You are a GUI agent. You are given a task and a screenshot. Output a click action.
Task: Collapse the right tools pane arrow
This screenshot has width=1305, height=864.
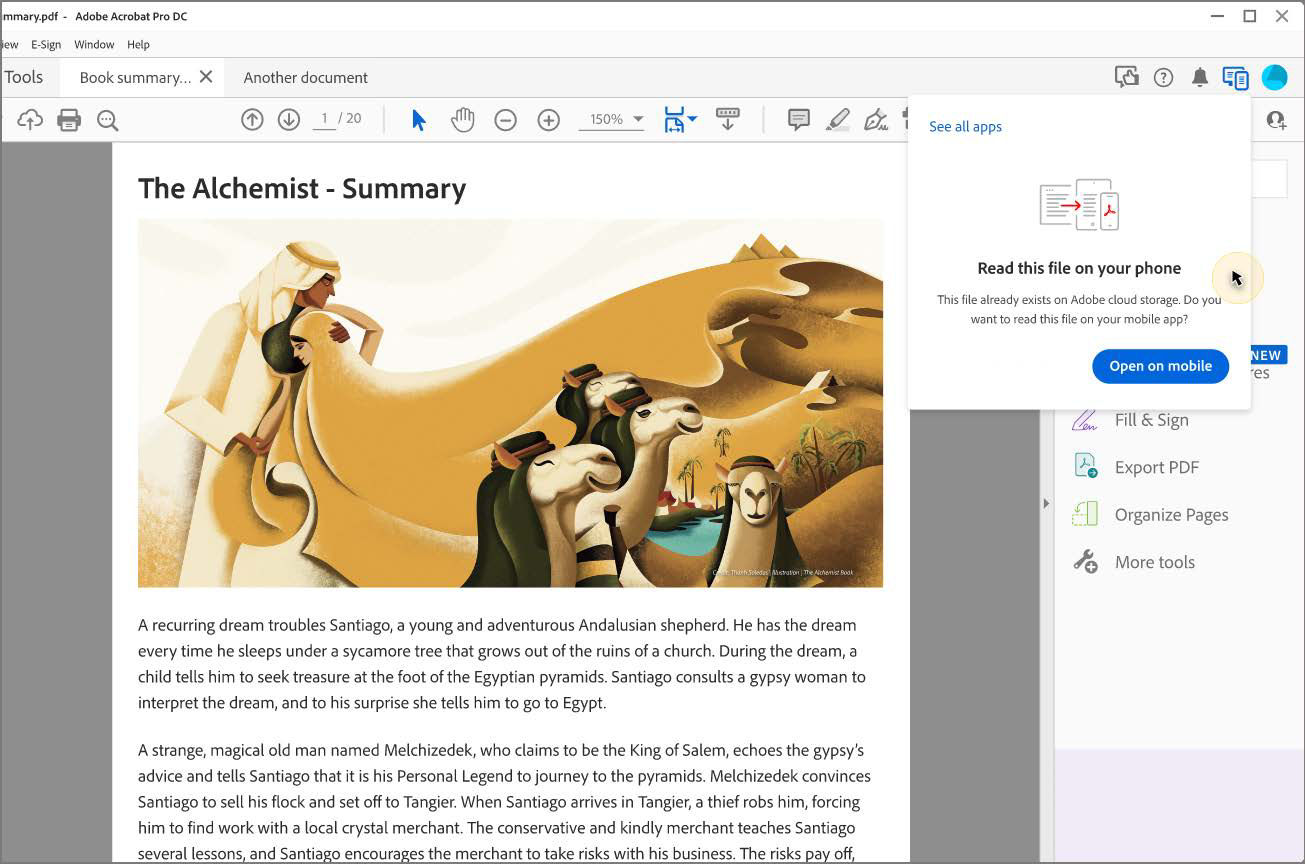tap(1046, 503)
